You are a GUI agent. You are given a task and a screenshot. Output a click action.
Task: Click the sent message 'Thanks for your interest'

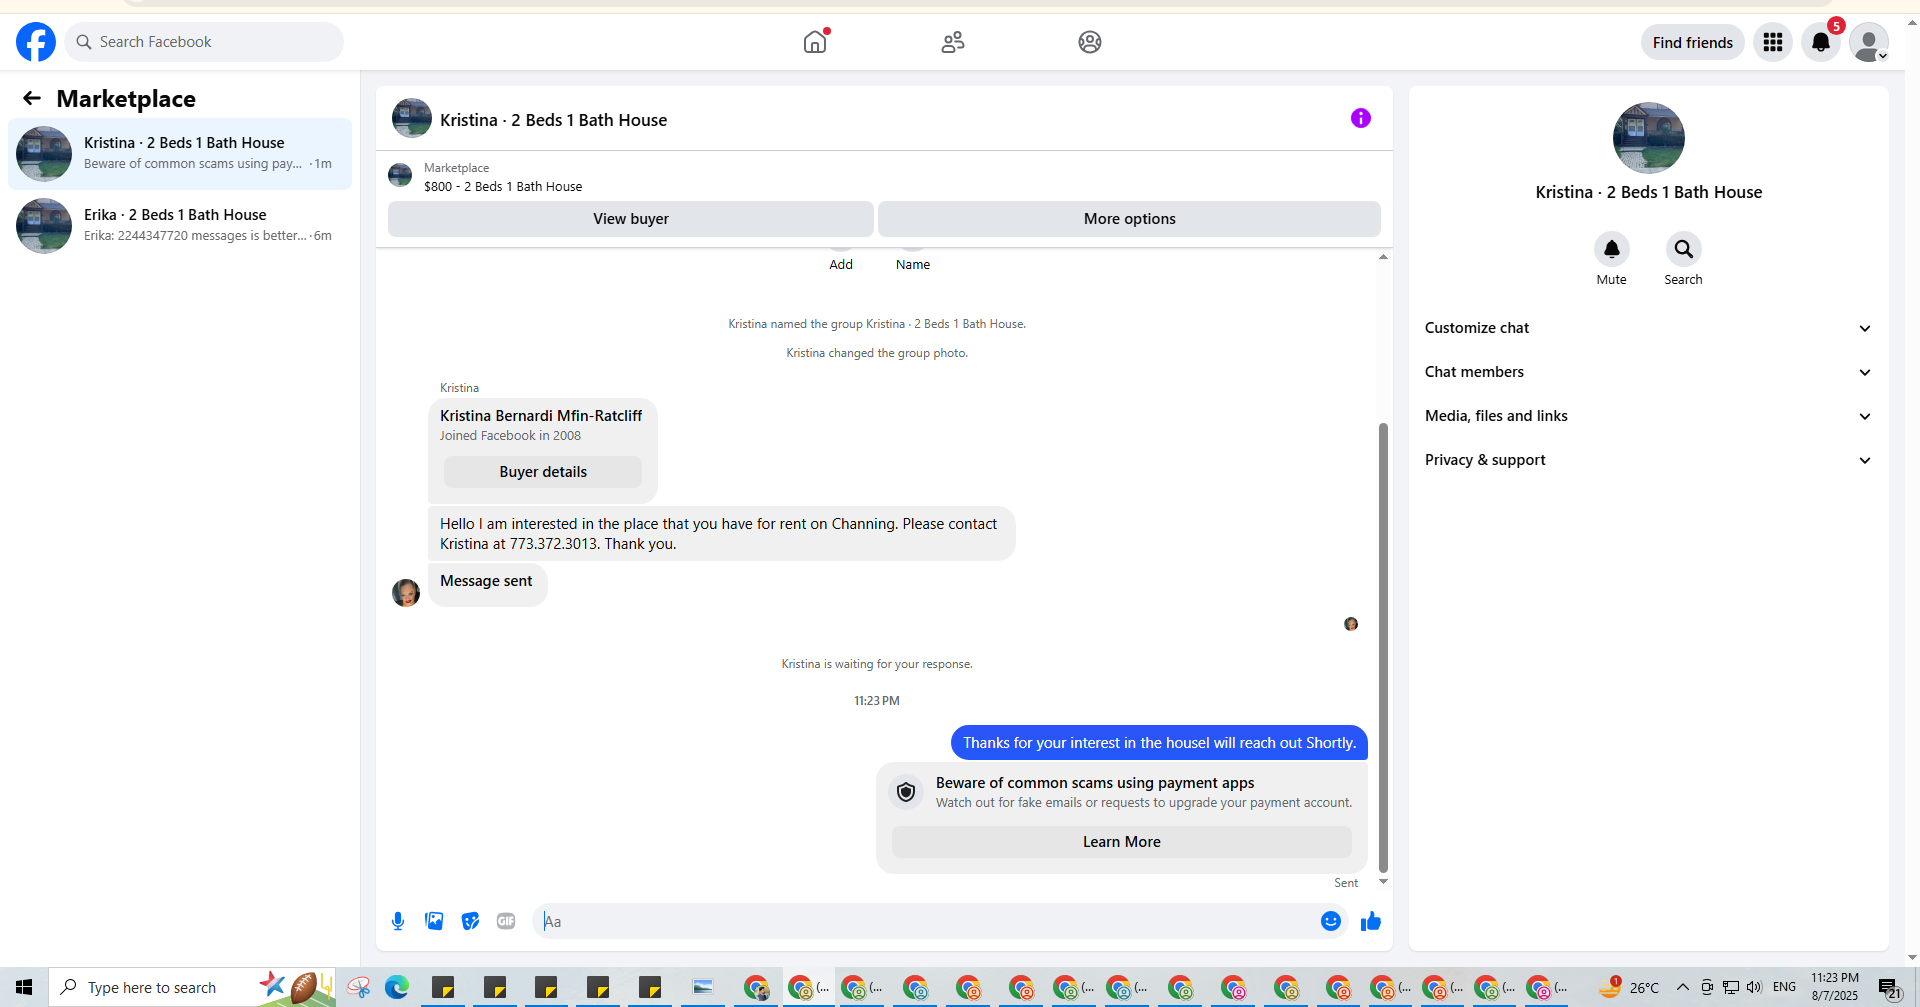1159,743
